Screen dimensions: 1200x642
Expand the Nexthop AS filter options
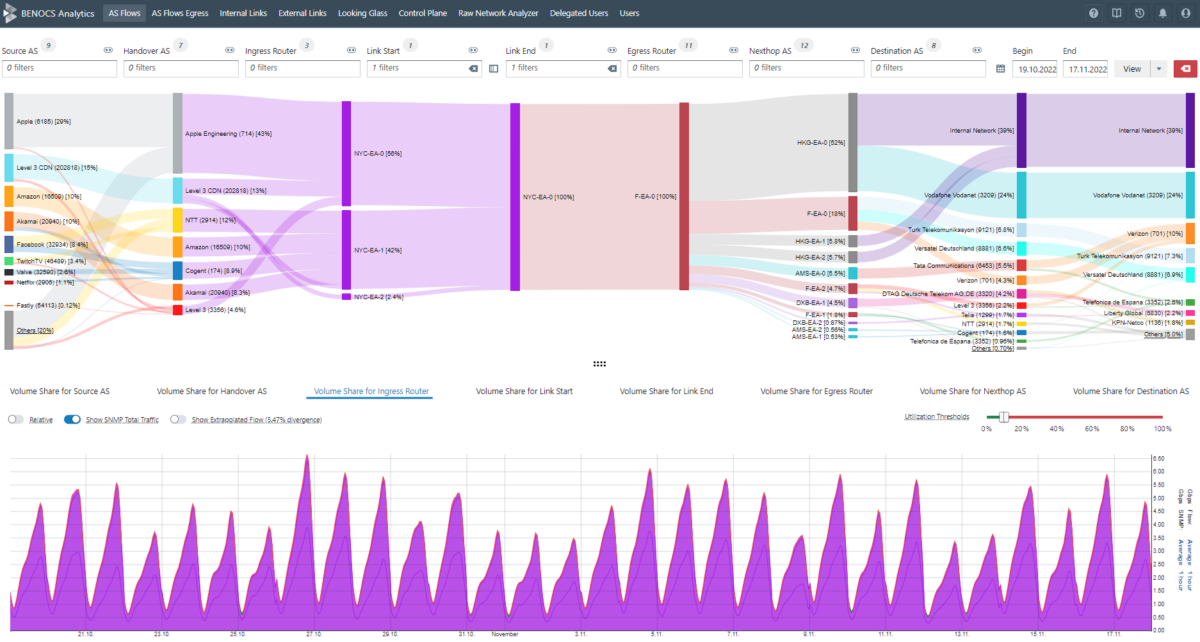click(x=855, y=49)
